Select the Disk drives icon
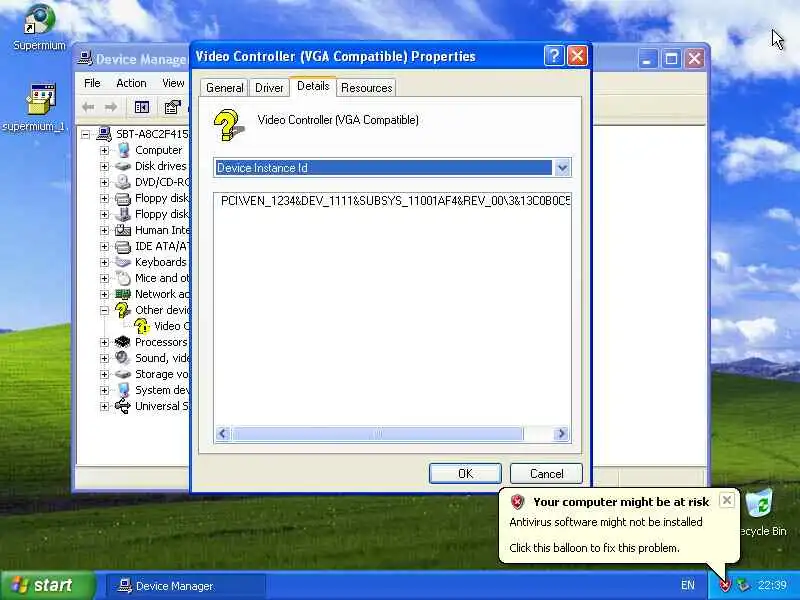The image size is (800, 600). (123, 166)
